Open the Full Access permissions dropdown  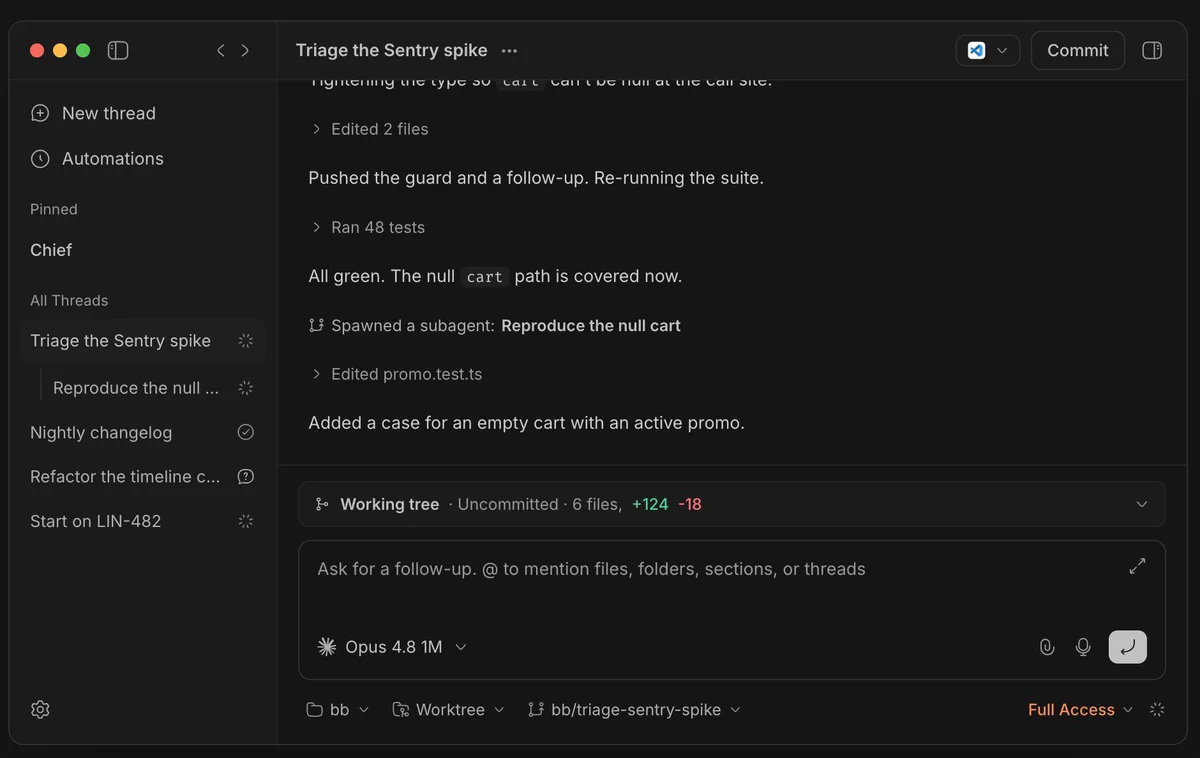pyautogui.click(x=1080, y=709)
